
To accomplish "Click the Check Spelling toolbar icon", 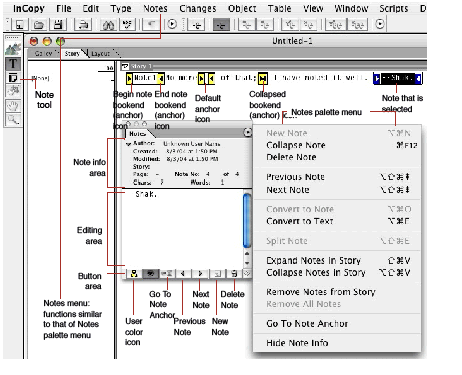I will (127, 25).
